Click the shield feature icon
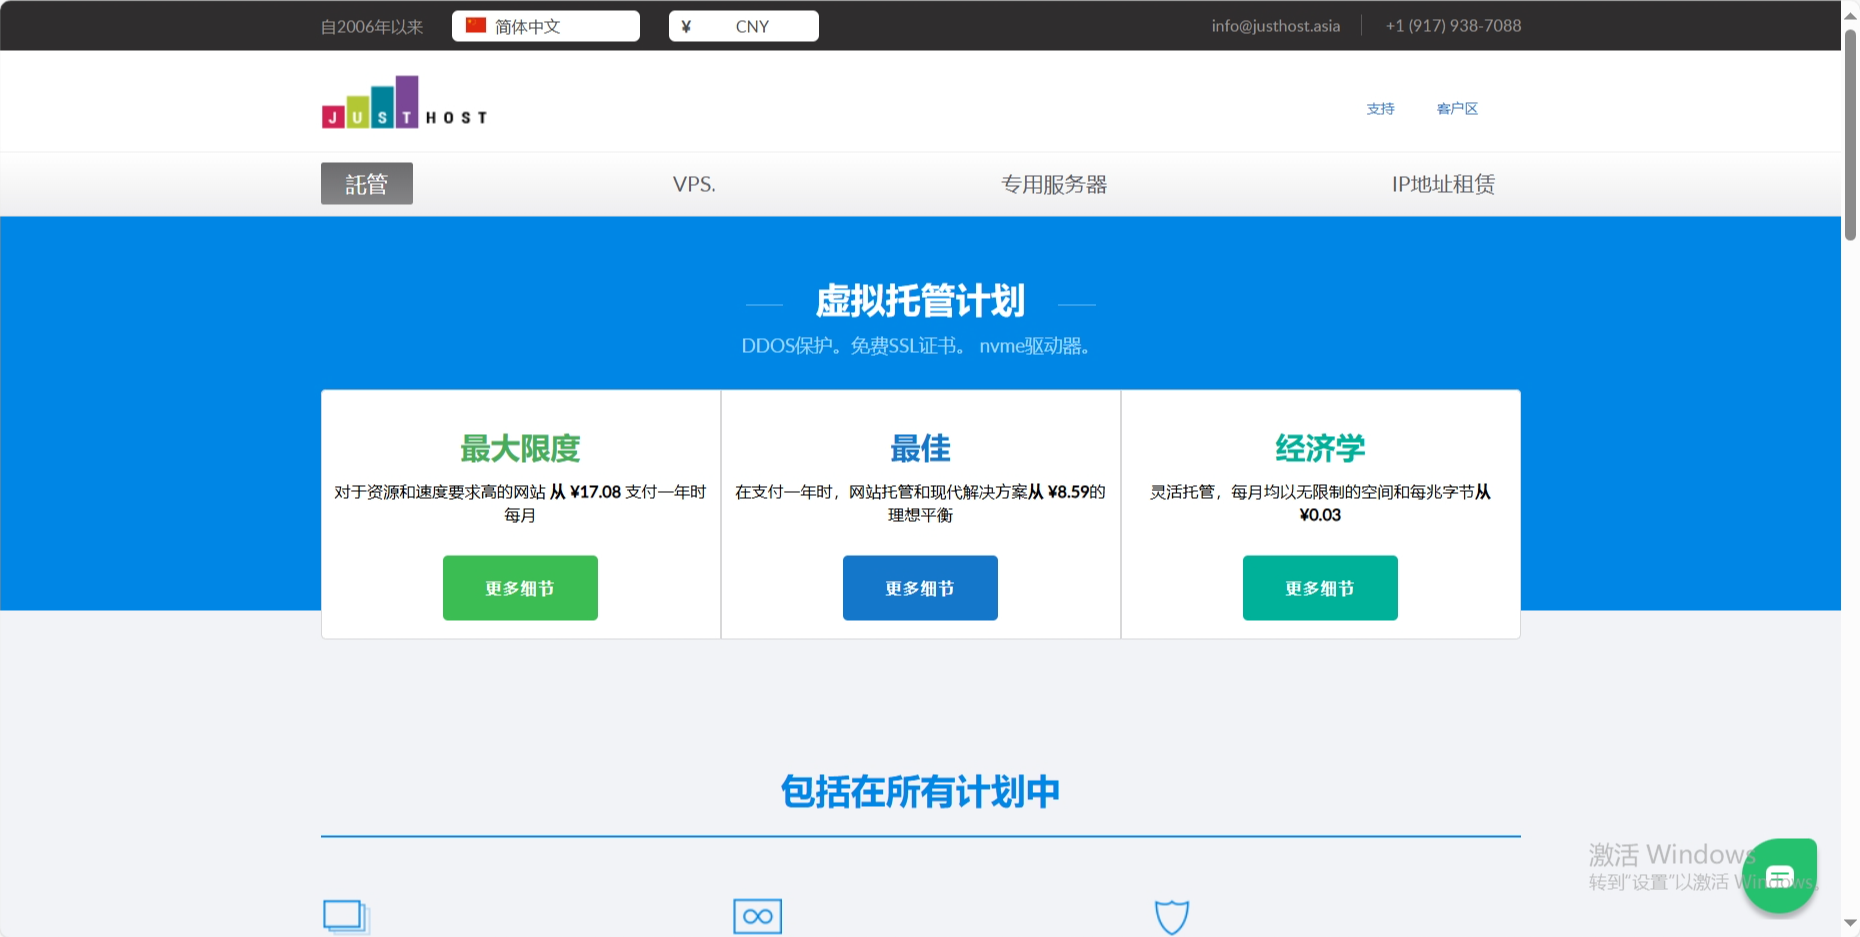The image size is (1860, 937). (x=1171, y=915)
